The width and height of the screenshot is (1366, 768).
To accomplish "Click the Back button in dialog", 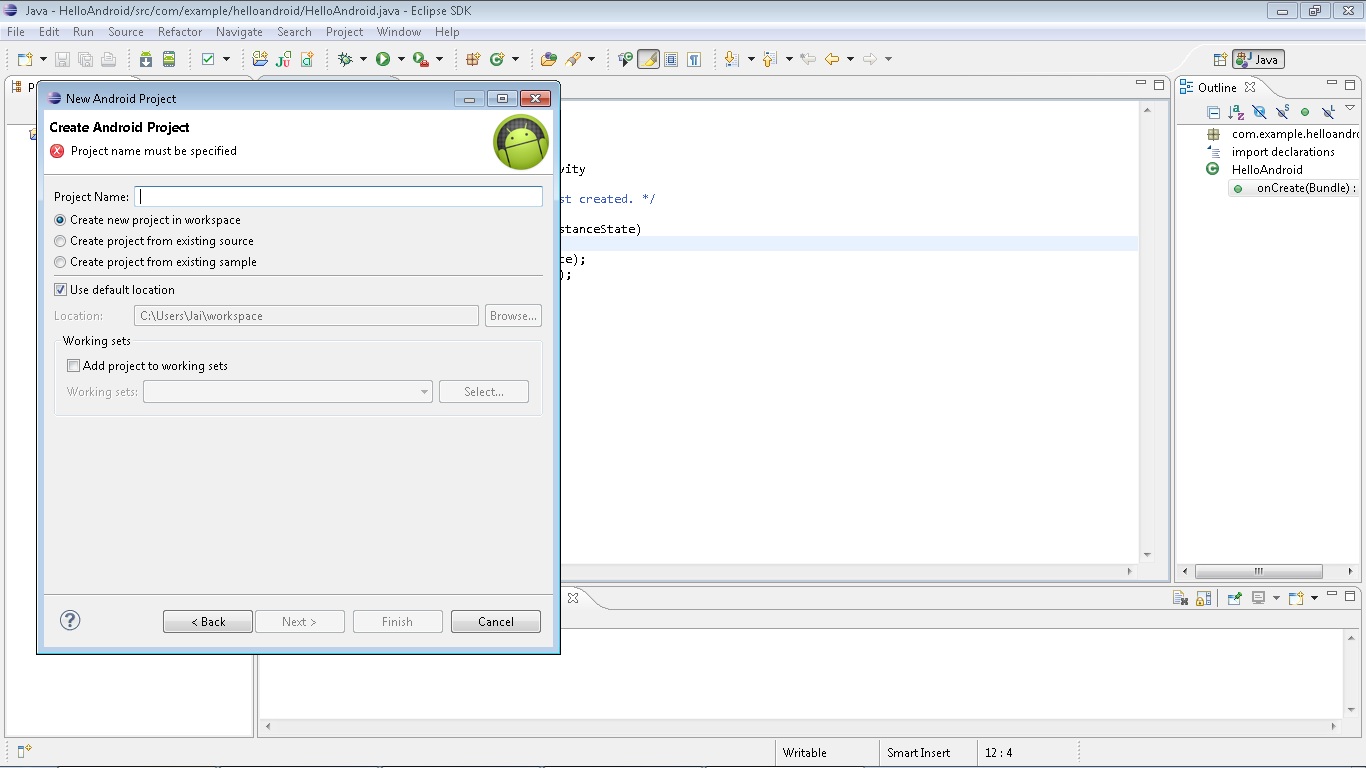I will (208, 621).
